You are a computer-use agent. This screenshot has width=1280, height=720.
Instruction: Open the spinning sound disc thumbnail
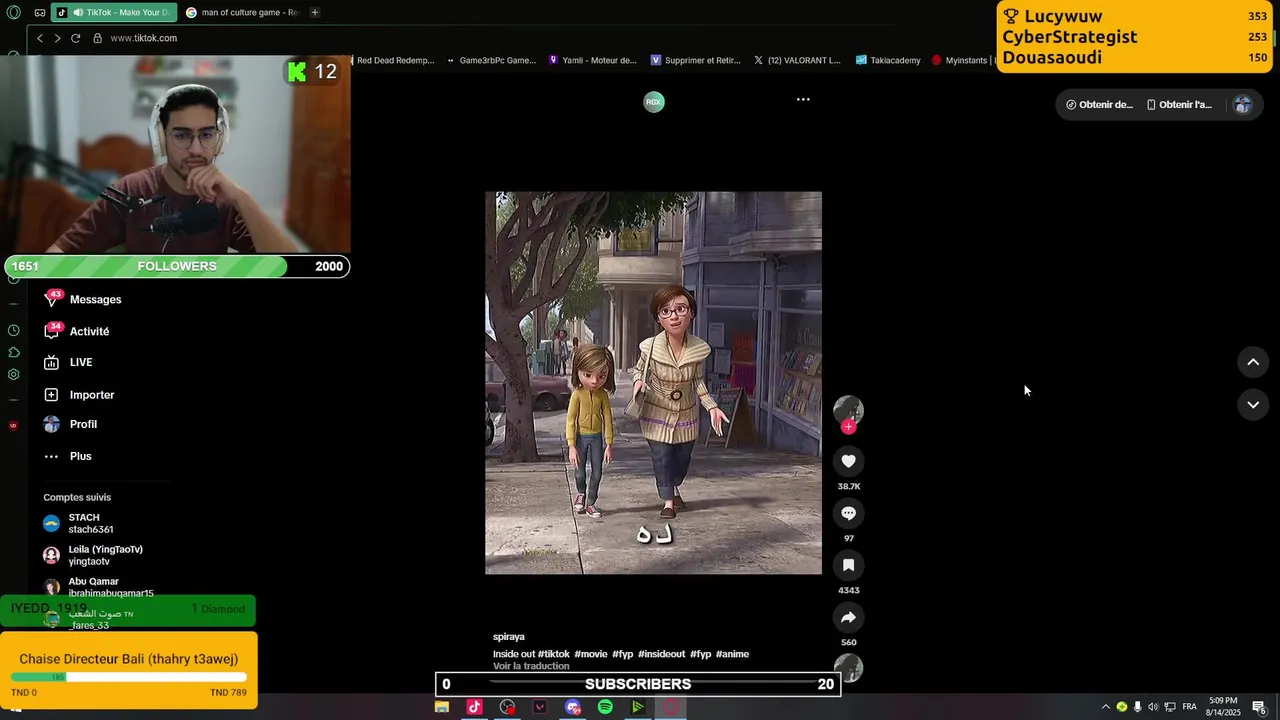click(x=848, y=667)
